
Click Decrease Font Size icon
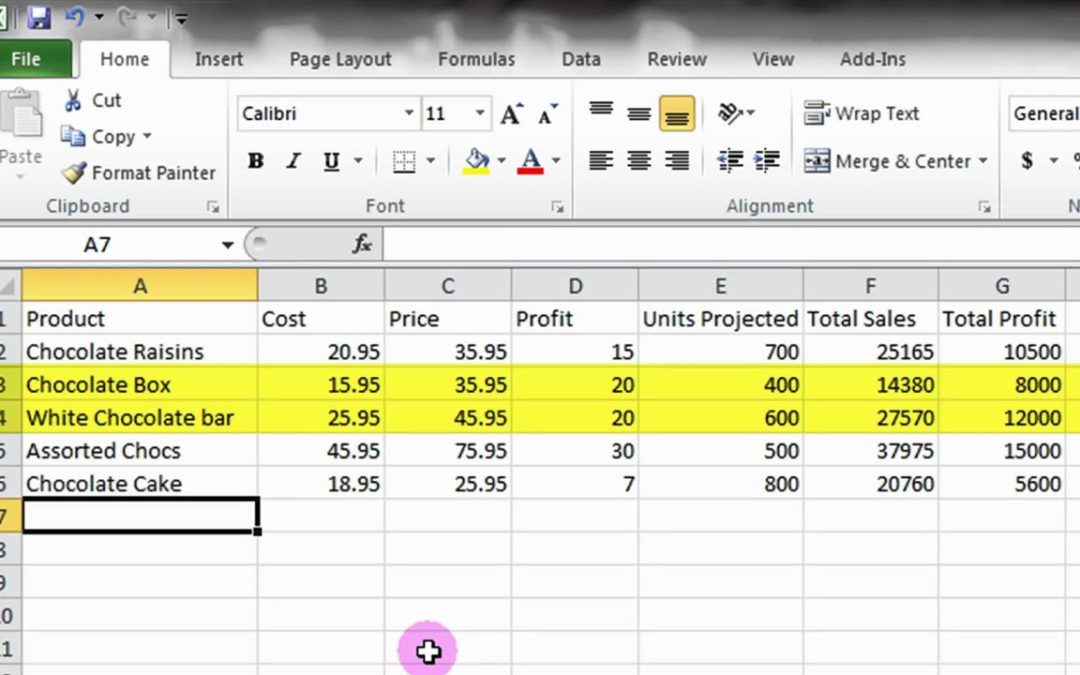coord(548,114)
